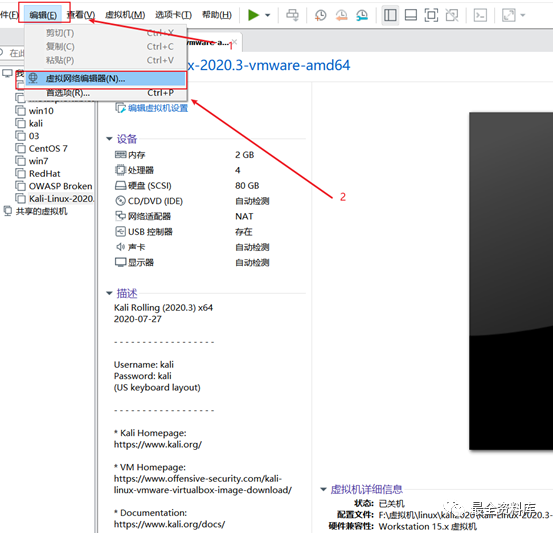Take a snapshot using the clock icon

(321, 15)
